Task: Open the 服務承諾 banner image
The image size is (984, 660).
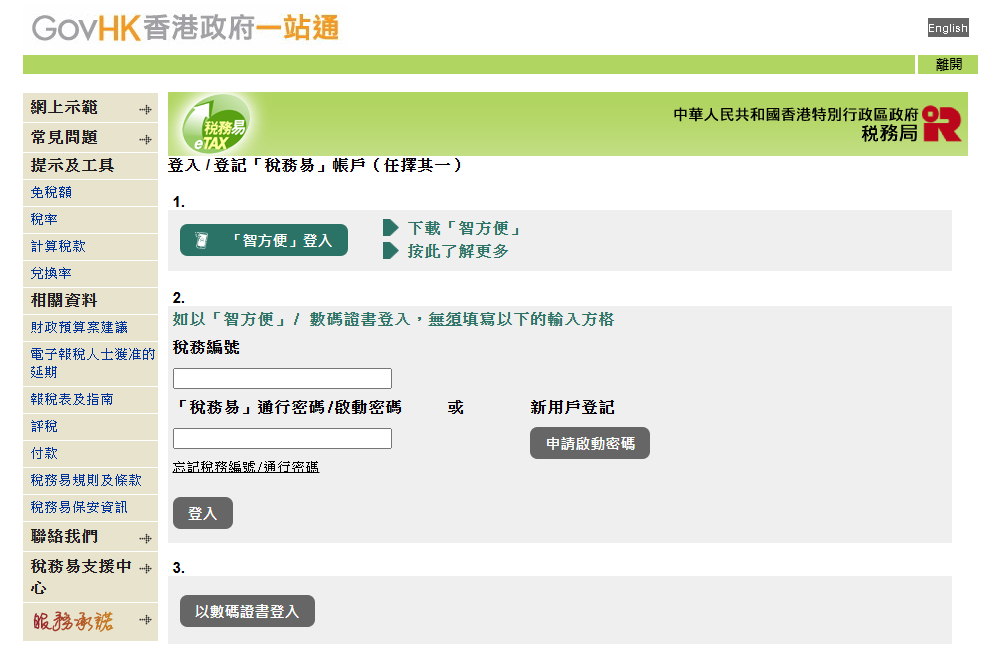Action: [72, 621]
